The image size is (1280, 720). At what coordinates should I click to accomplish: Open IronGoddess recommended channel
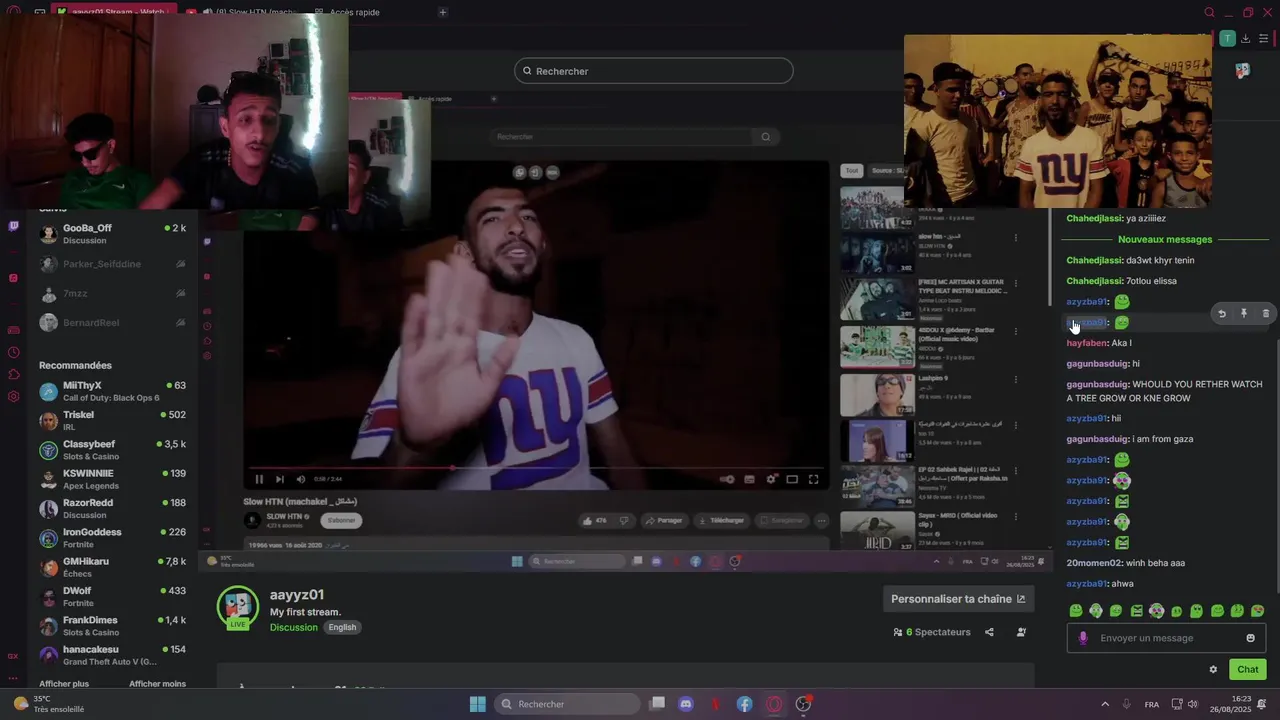(112, 538)
